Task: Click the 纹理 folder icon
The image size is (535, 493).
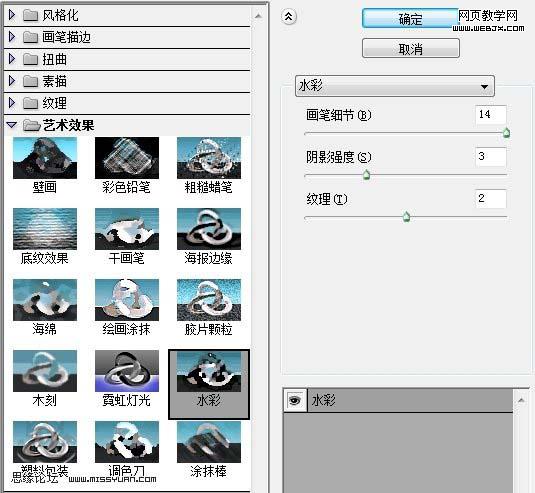Action: coord(30,103)
